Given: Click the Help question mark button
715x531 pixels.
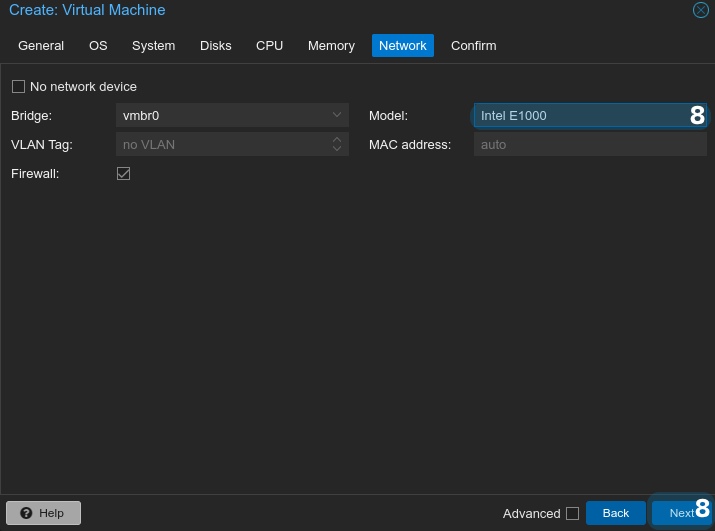Looking at the screenshot, I should (43, 513).
